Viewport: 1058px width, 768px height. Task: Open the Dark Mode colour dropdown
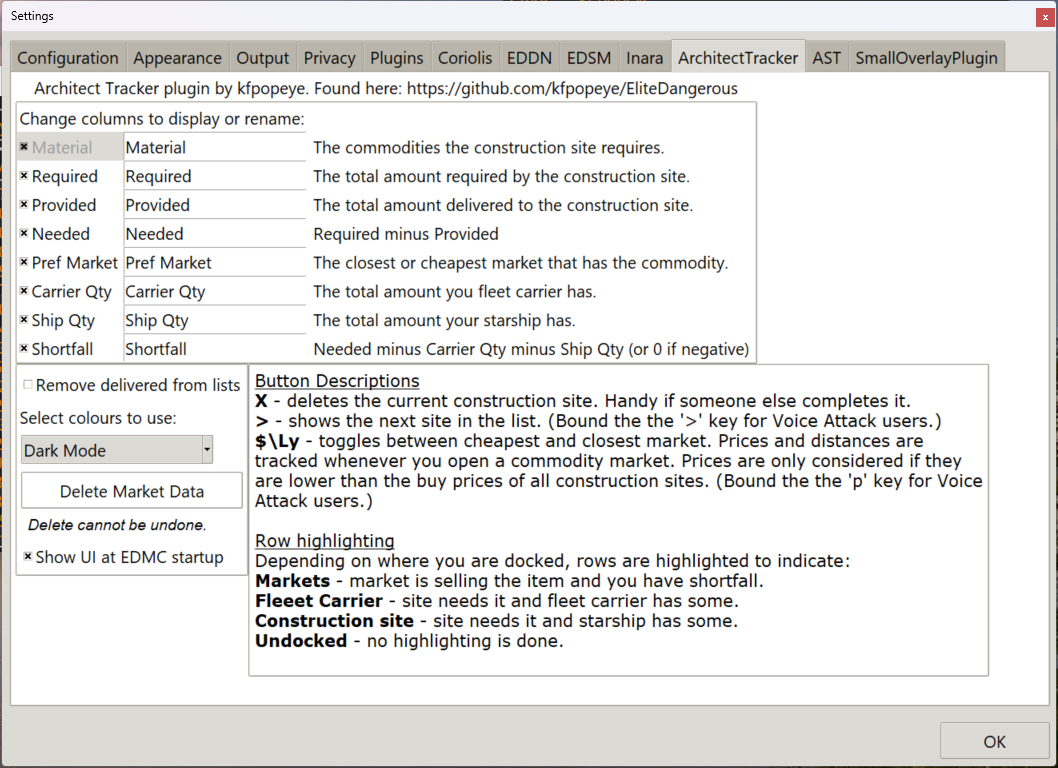pyautogui.click(x=117, y=450)
